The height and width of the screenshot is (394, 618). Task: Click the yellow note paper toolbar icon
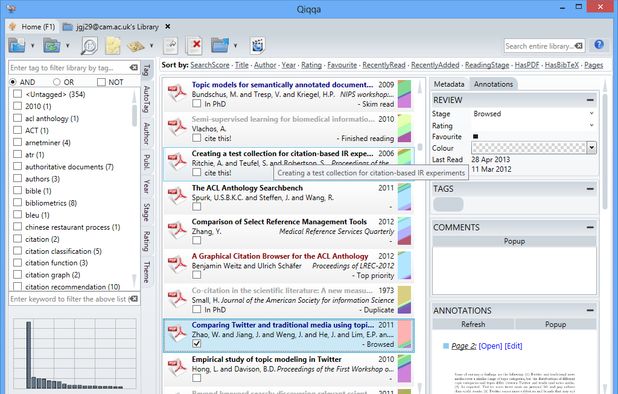pos(113,46)
